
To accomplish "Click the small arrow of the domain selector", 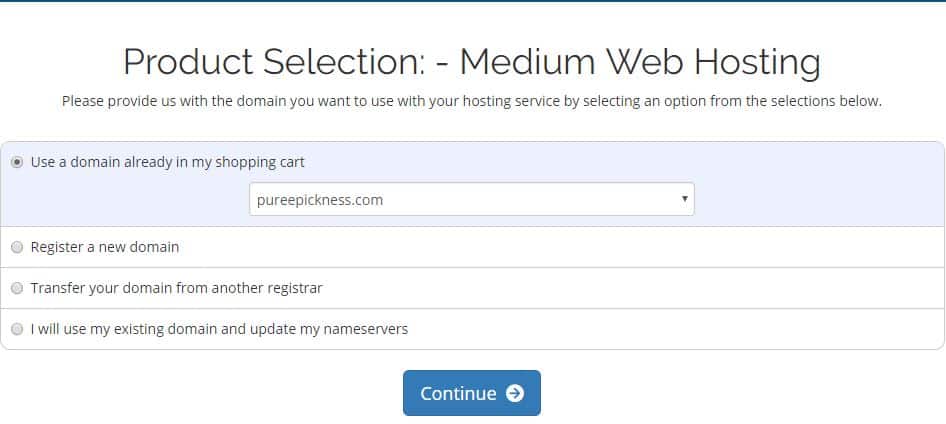I will 684,199.
